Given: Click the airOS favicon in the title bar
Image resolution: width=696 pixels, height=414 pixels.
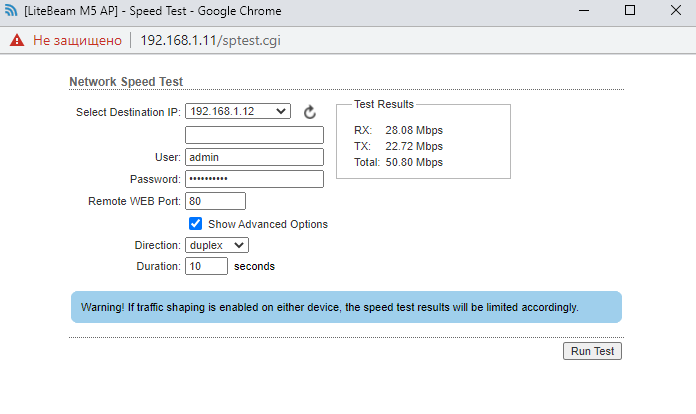Looking at the screenshot, I should [11, 10].
